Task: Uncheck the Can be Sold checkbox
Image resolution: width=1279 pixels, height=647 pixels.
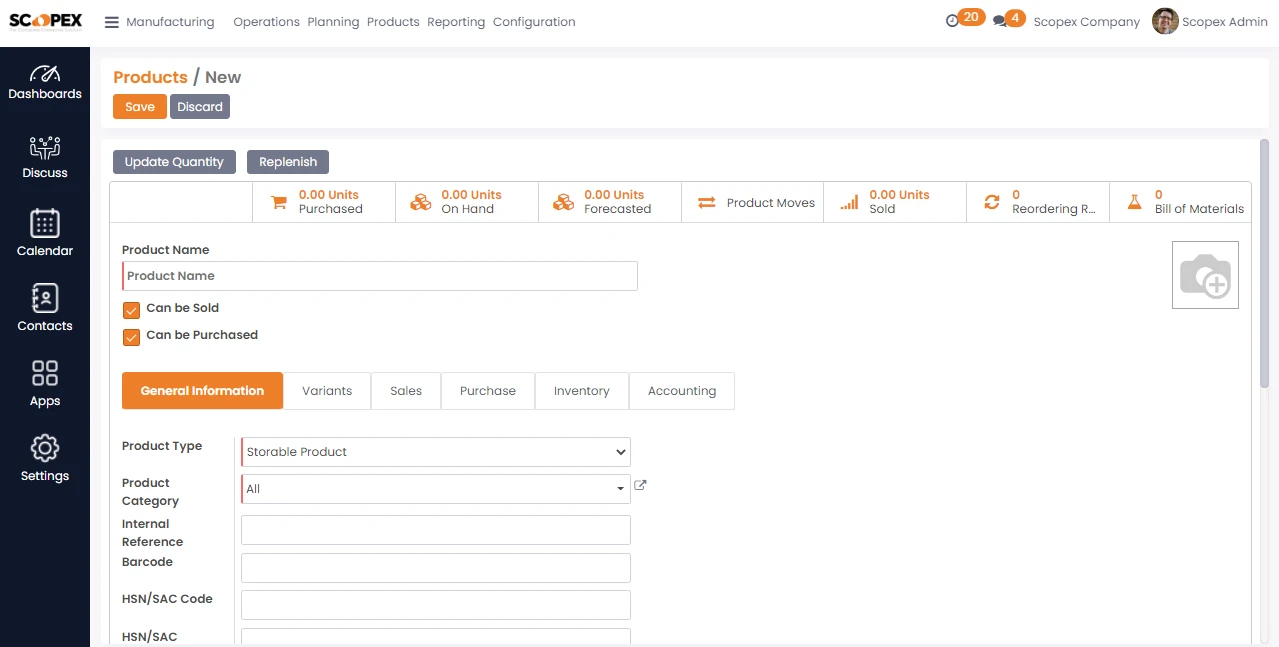Action: click(x=131, y=310)
